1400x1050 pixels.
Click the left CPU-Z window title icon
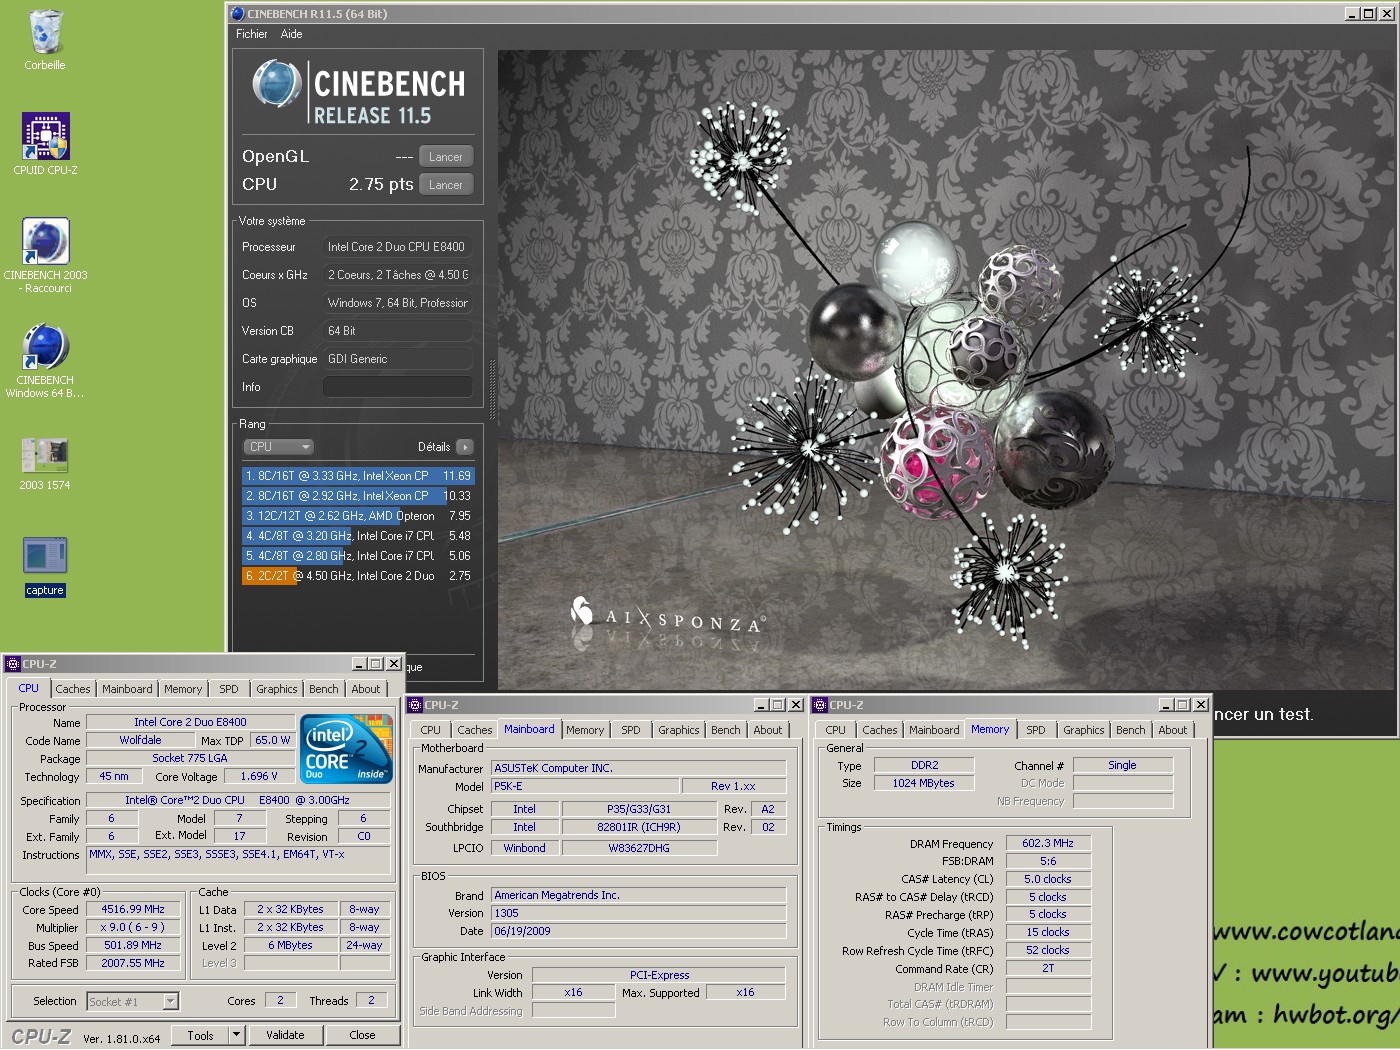tap(13, 664)
